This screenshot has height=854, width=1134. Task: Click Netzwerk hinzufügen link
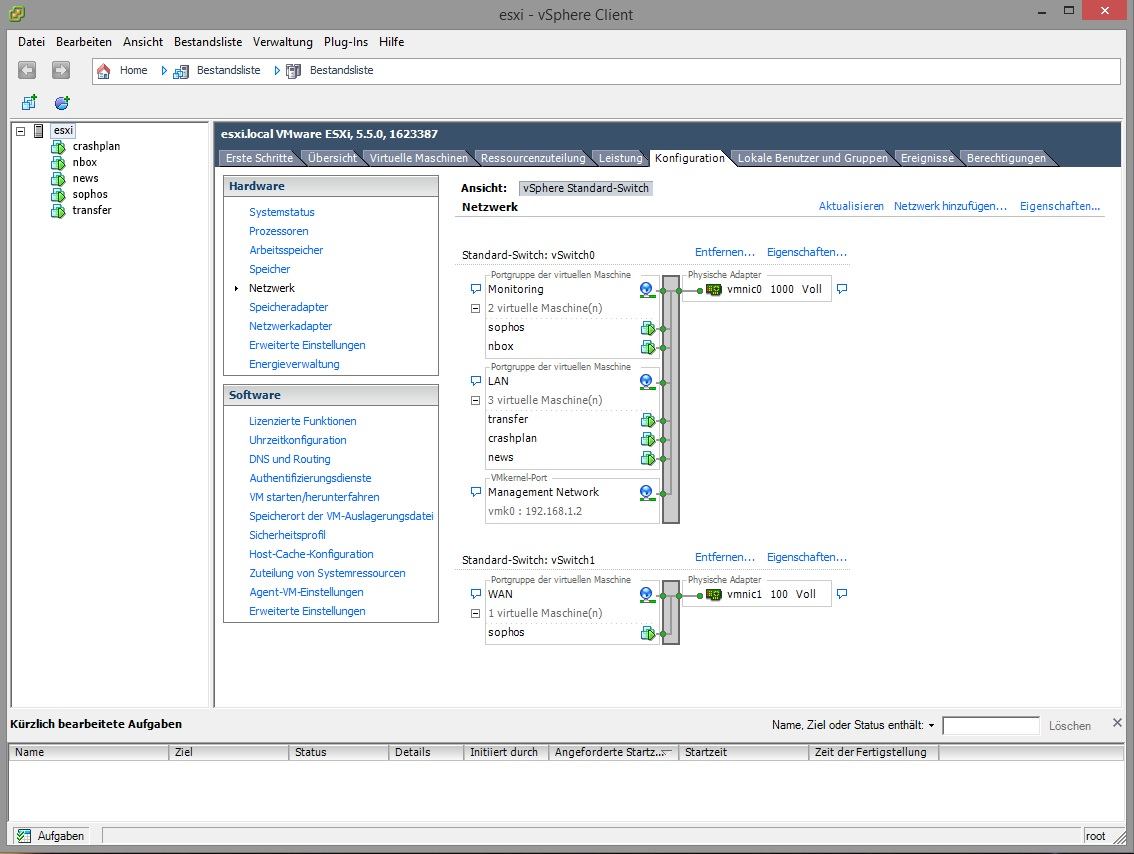tap(950, 206)
